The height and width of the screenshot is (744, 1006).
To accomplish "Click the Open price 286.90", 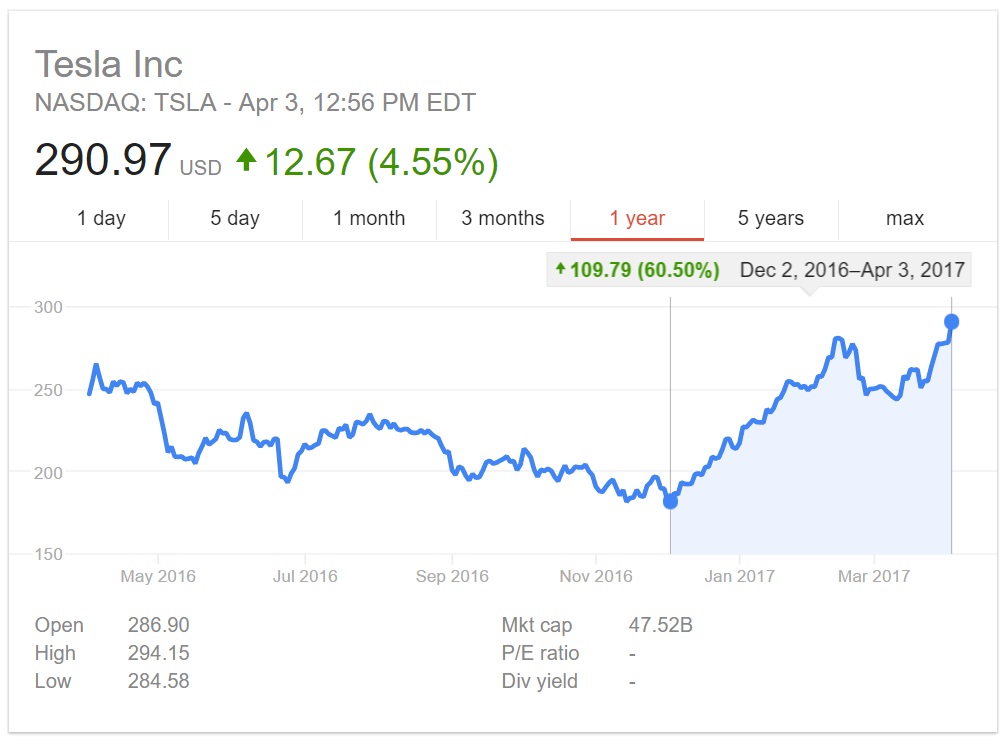I will point(158,625).
